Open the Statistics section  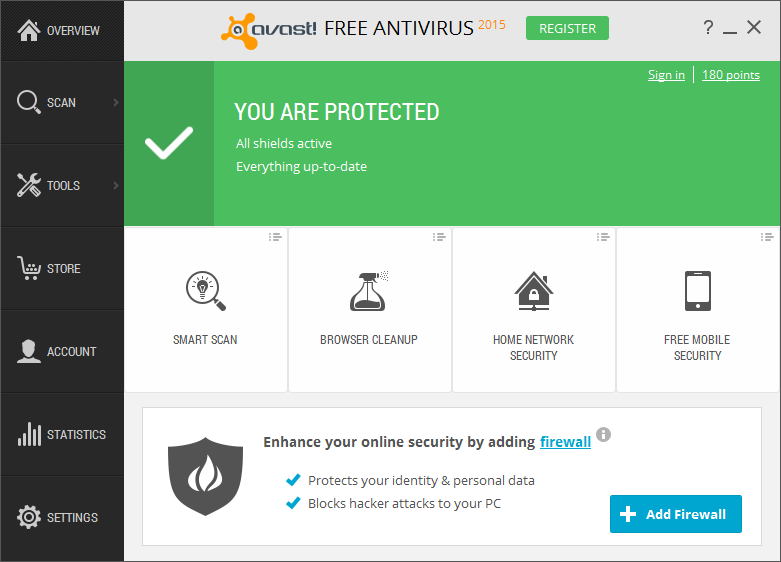[x=61, y=434]
